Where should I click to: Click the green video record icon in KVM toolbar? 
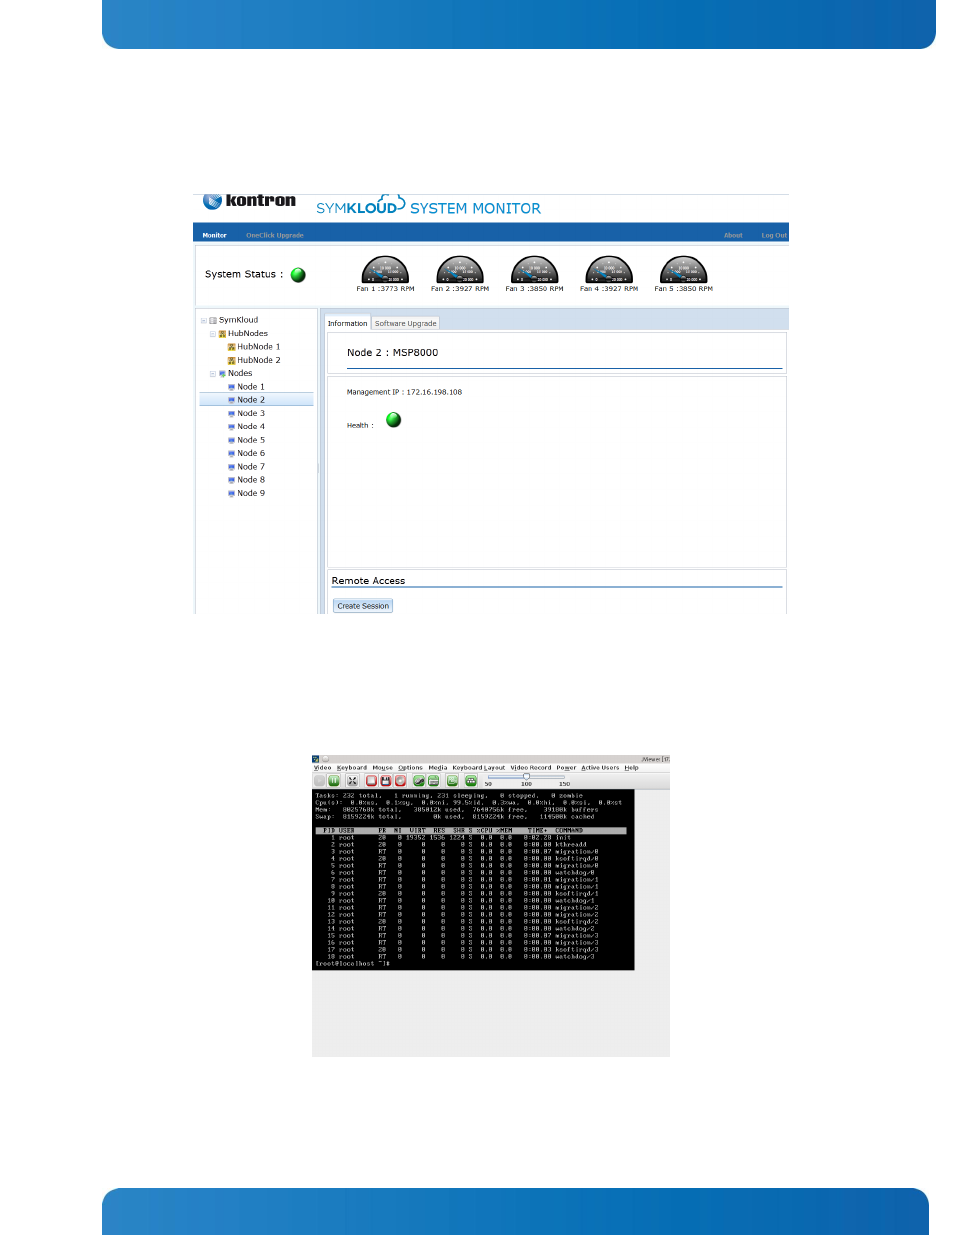coord(452,781)
